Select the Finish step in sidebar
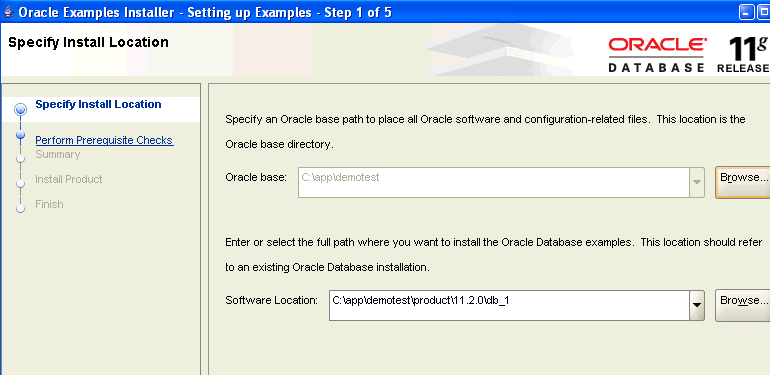The height and width of the screenshot is (375, 770). [x=49, y=204]
